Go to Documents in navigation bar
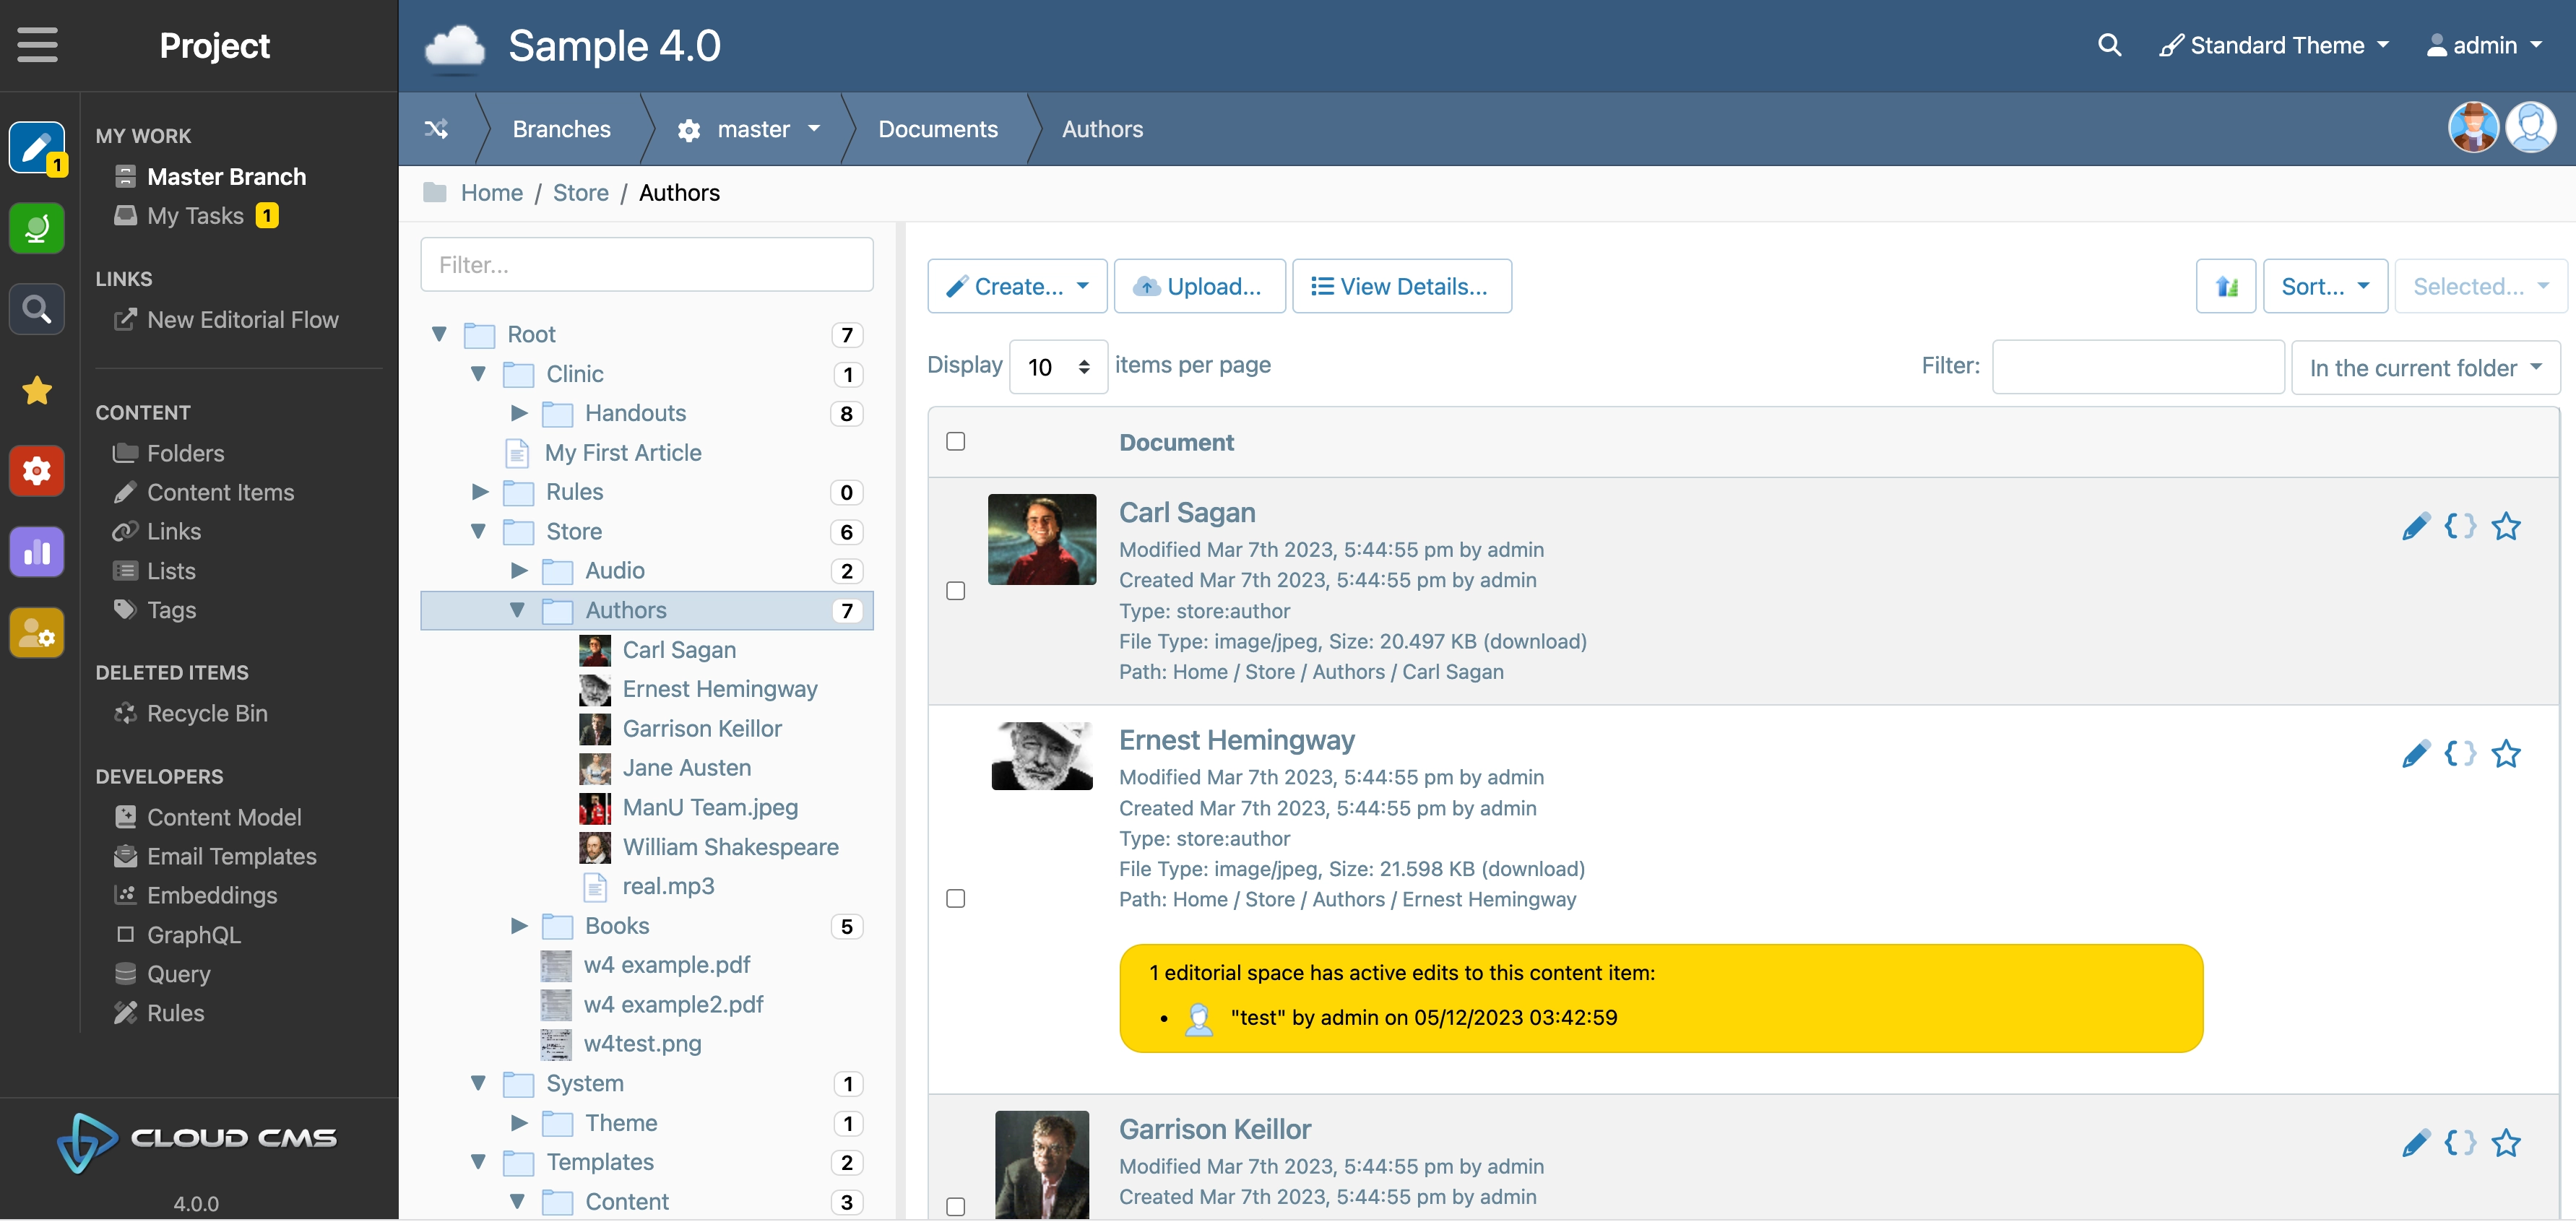Screen dimensions: 2576x1222 [937, 129]
